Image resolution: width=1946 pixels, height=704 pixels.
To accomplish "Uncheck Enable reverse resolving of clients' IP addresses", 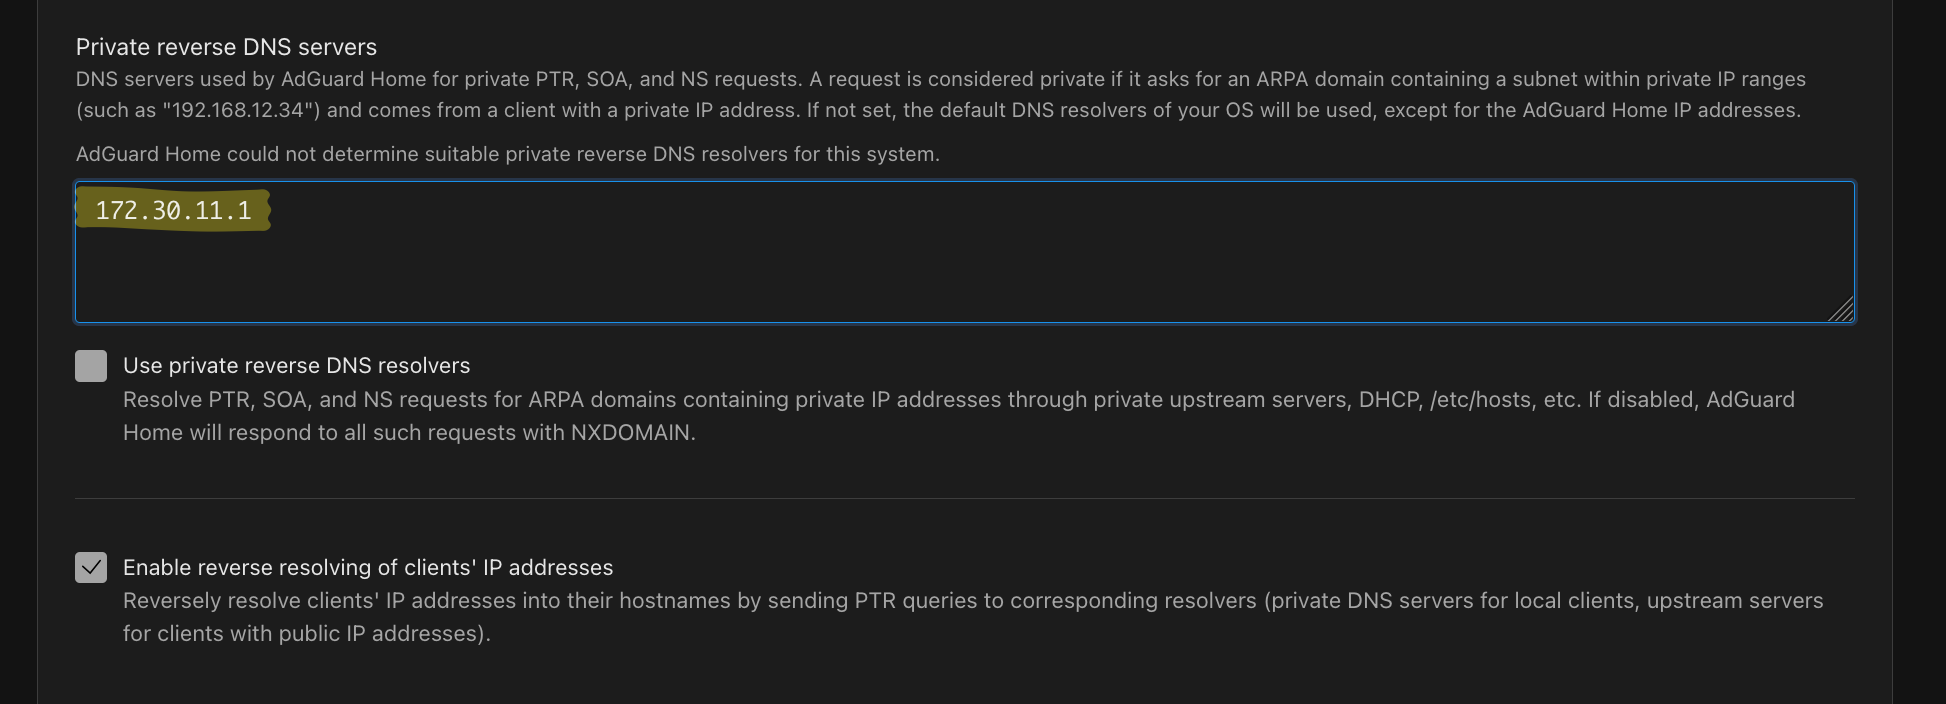I will 91,568.
